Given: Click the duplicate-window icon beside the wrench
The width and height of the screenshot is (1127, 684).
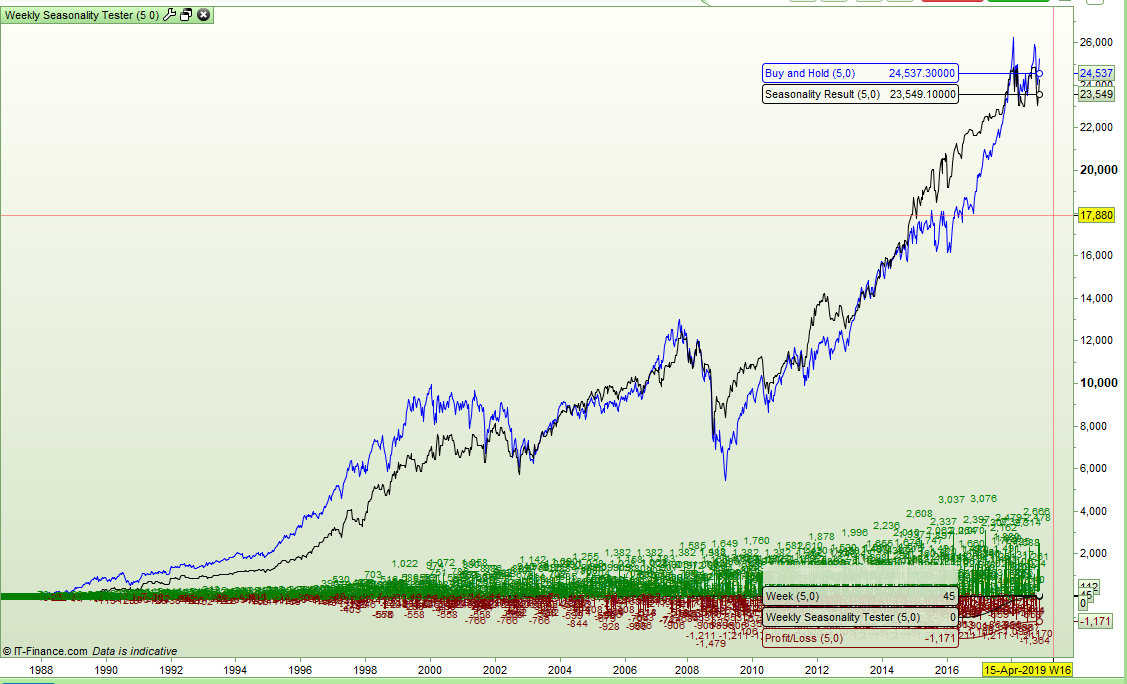Looking at the screenshot, I should tap(186, 14).
